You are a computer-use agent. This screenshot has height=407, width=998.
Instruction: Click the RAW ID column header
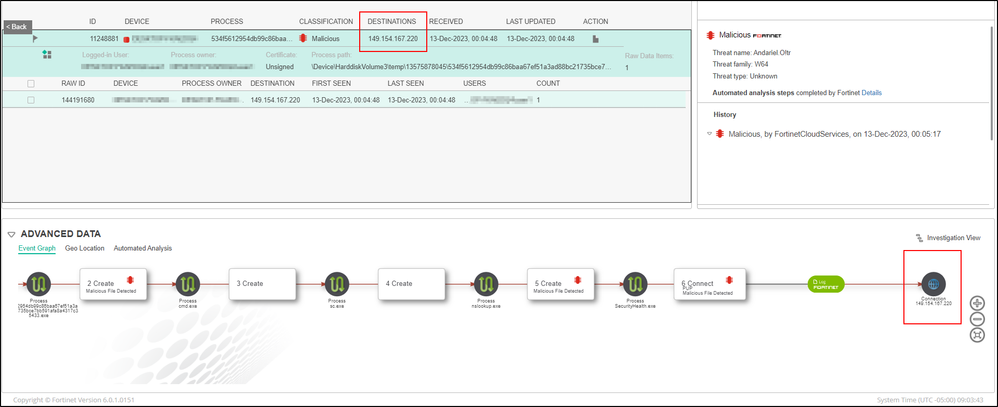[73, 83]
